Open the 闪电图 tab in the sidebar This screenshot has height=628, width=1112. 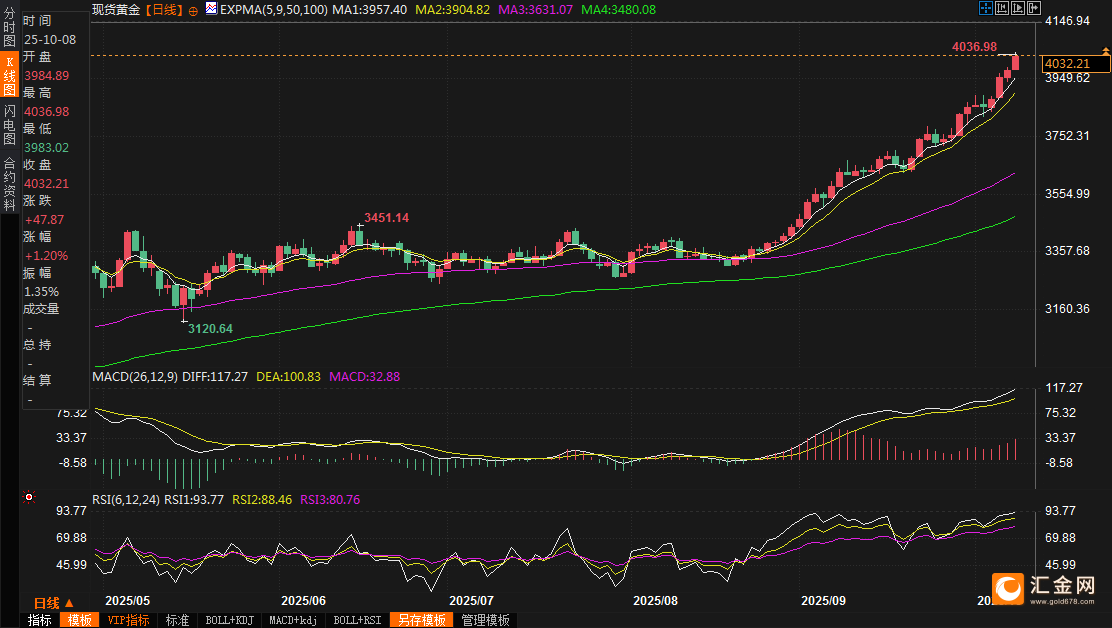[9, 124]
